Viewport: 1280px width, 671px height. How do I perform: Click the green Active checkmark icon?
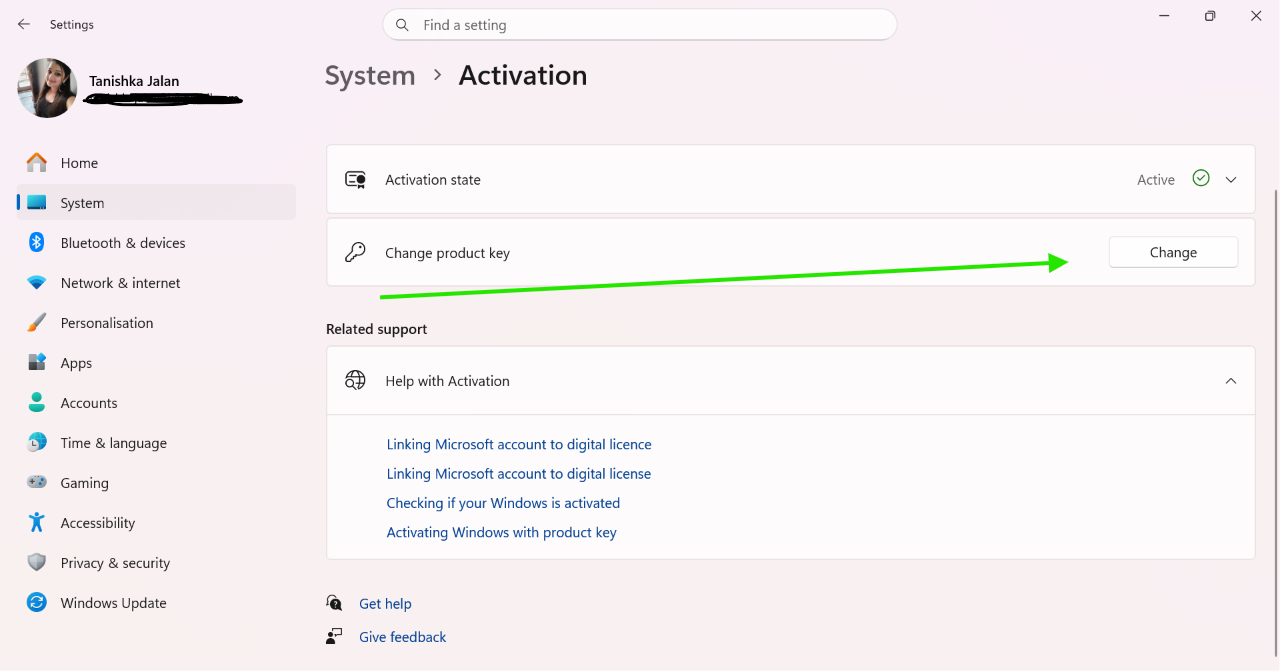[x=1201, y=179]
